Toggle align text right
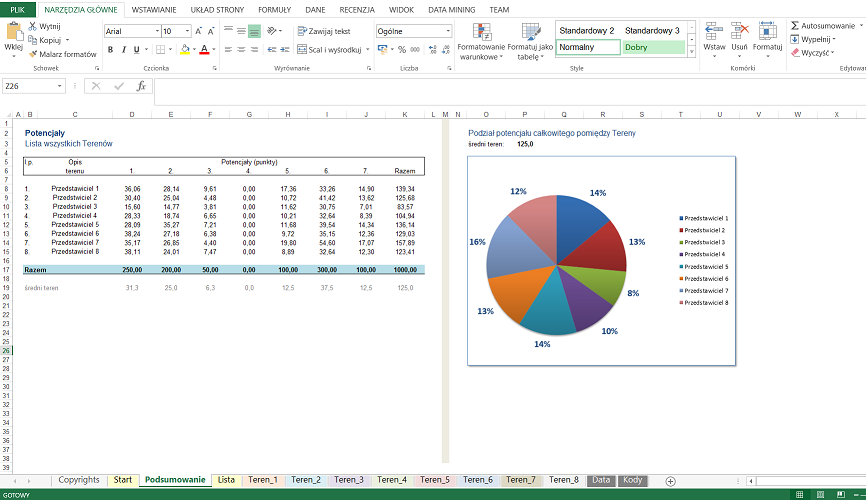Screen dimensions: 866x500 tap(254, 50)
